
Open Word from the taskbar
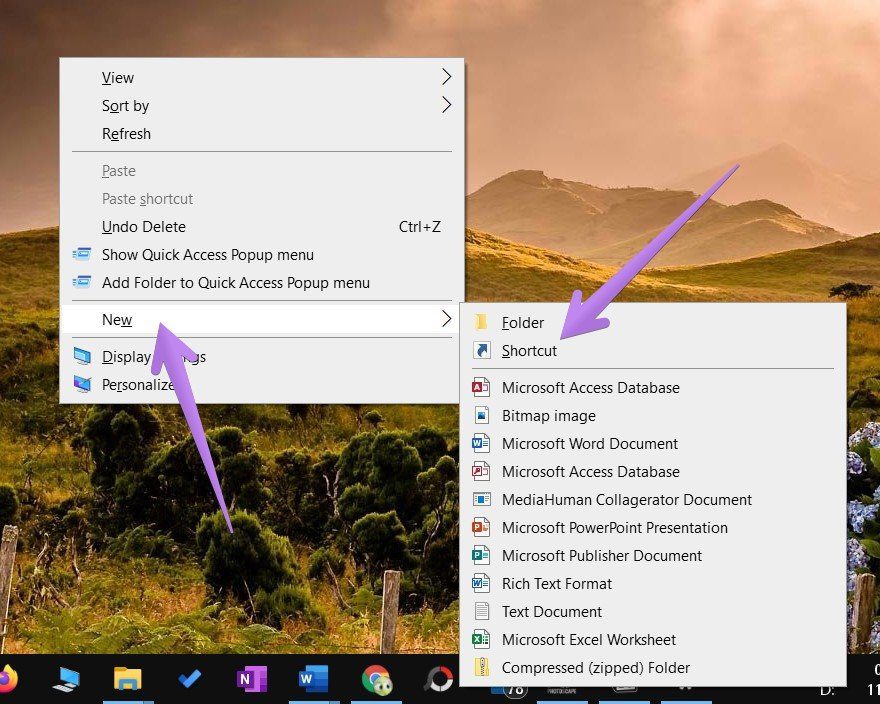point(314,679)
